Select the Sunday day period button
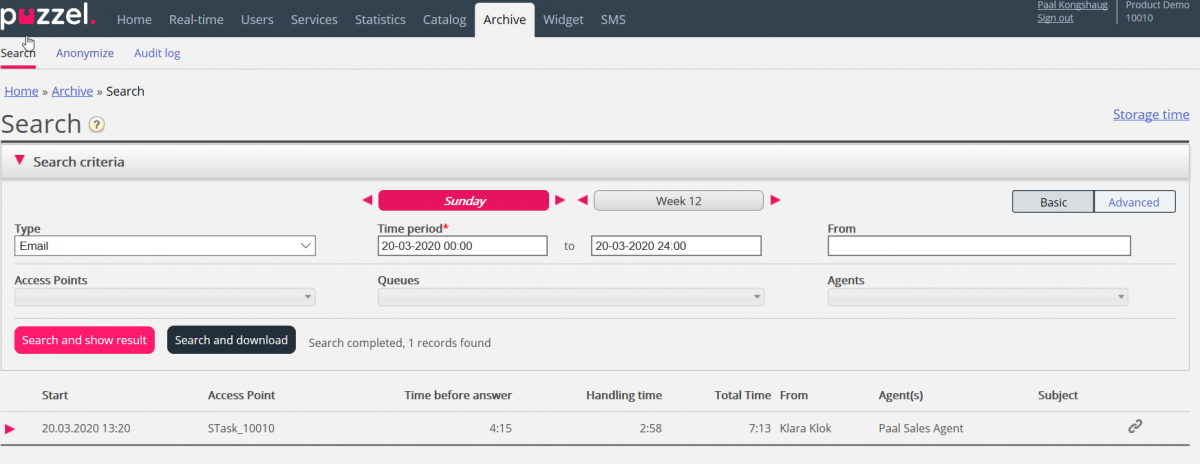This screenshot has width=1200, height=464. [x=463, y=201]
